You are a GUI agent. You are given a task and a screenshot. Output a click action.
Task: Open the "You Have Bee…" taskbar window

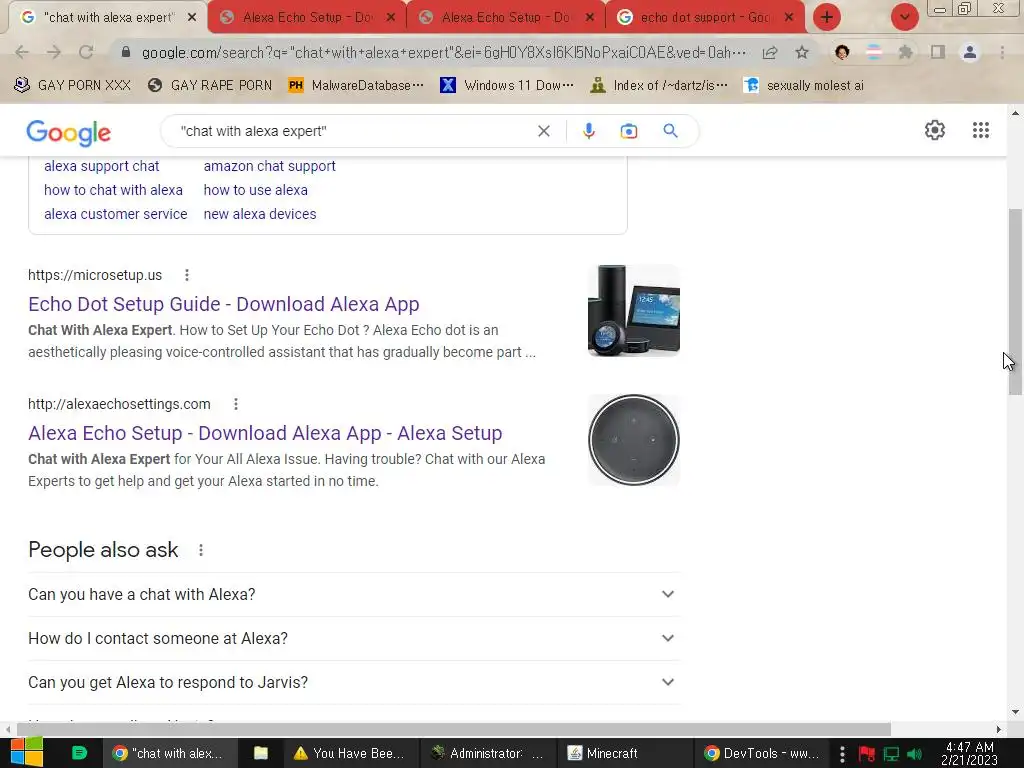click(x=350, y=753)
